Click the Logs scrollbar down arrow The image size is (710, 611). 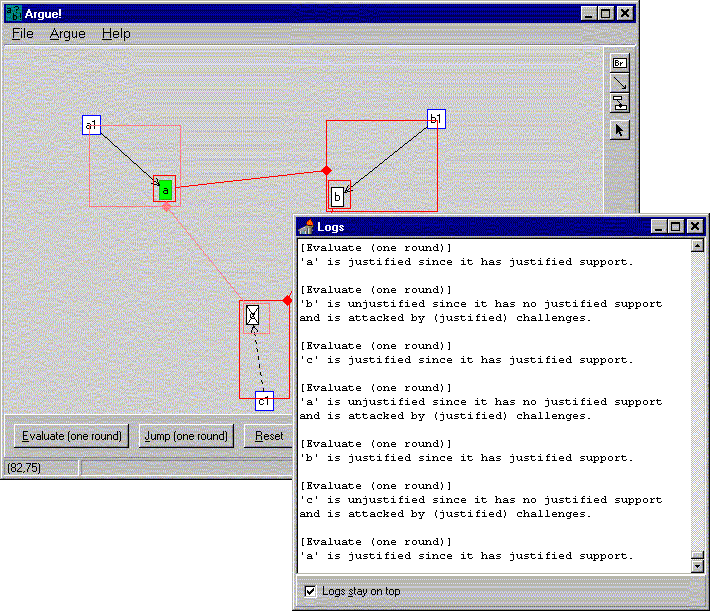point(697,567)
